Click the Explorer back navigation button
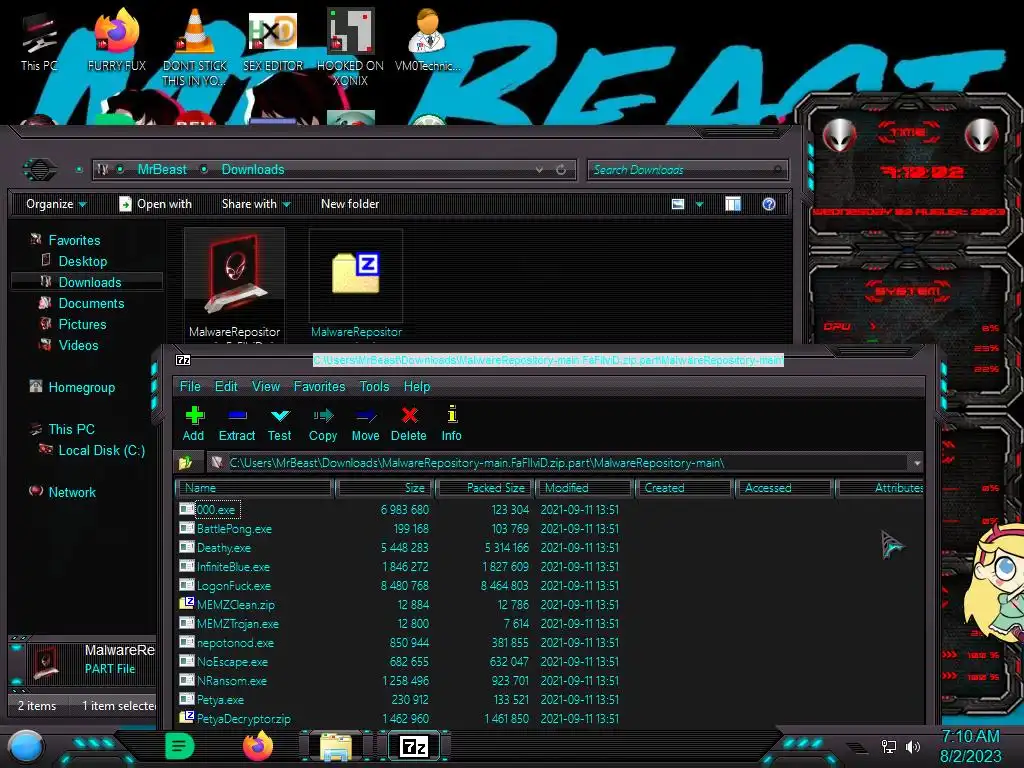This screenshot has height=768, width=1024. tap(40, 170)
